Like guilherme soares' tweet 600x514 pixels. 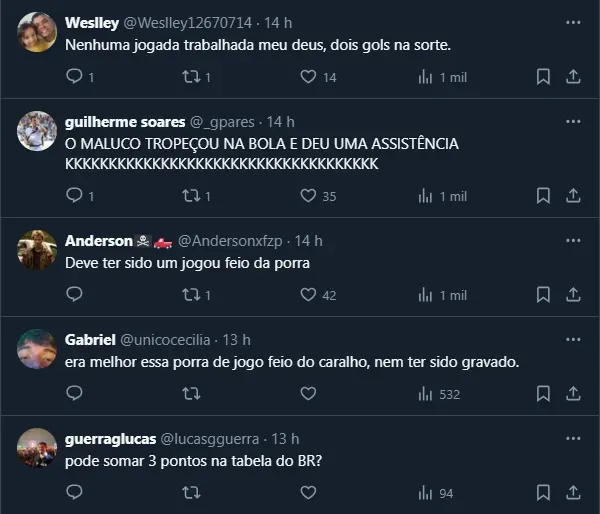point(308,196)
